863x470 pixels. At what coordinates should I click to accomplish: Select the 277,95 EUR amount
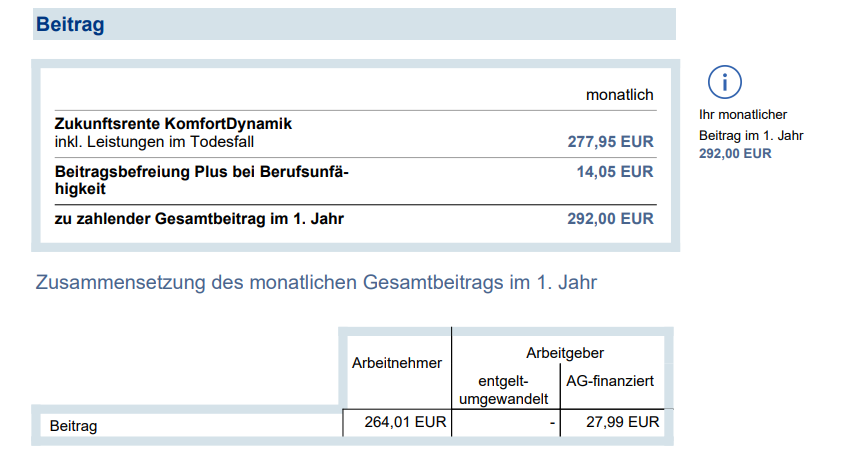tap(610, 142)
